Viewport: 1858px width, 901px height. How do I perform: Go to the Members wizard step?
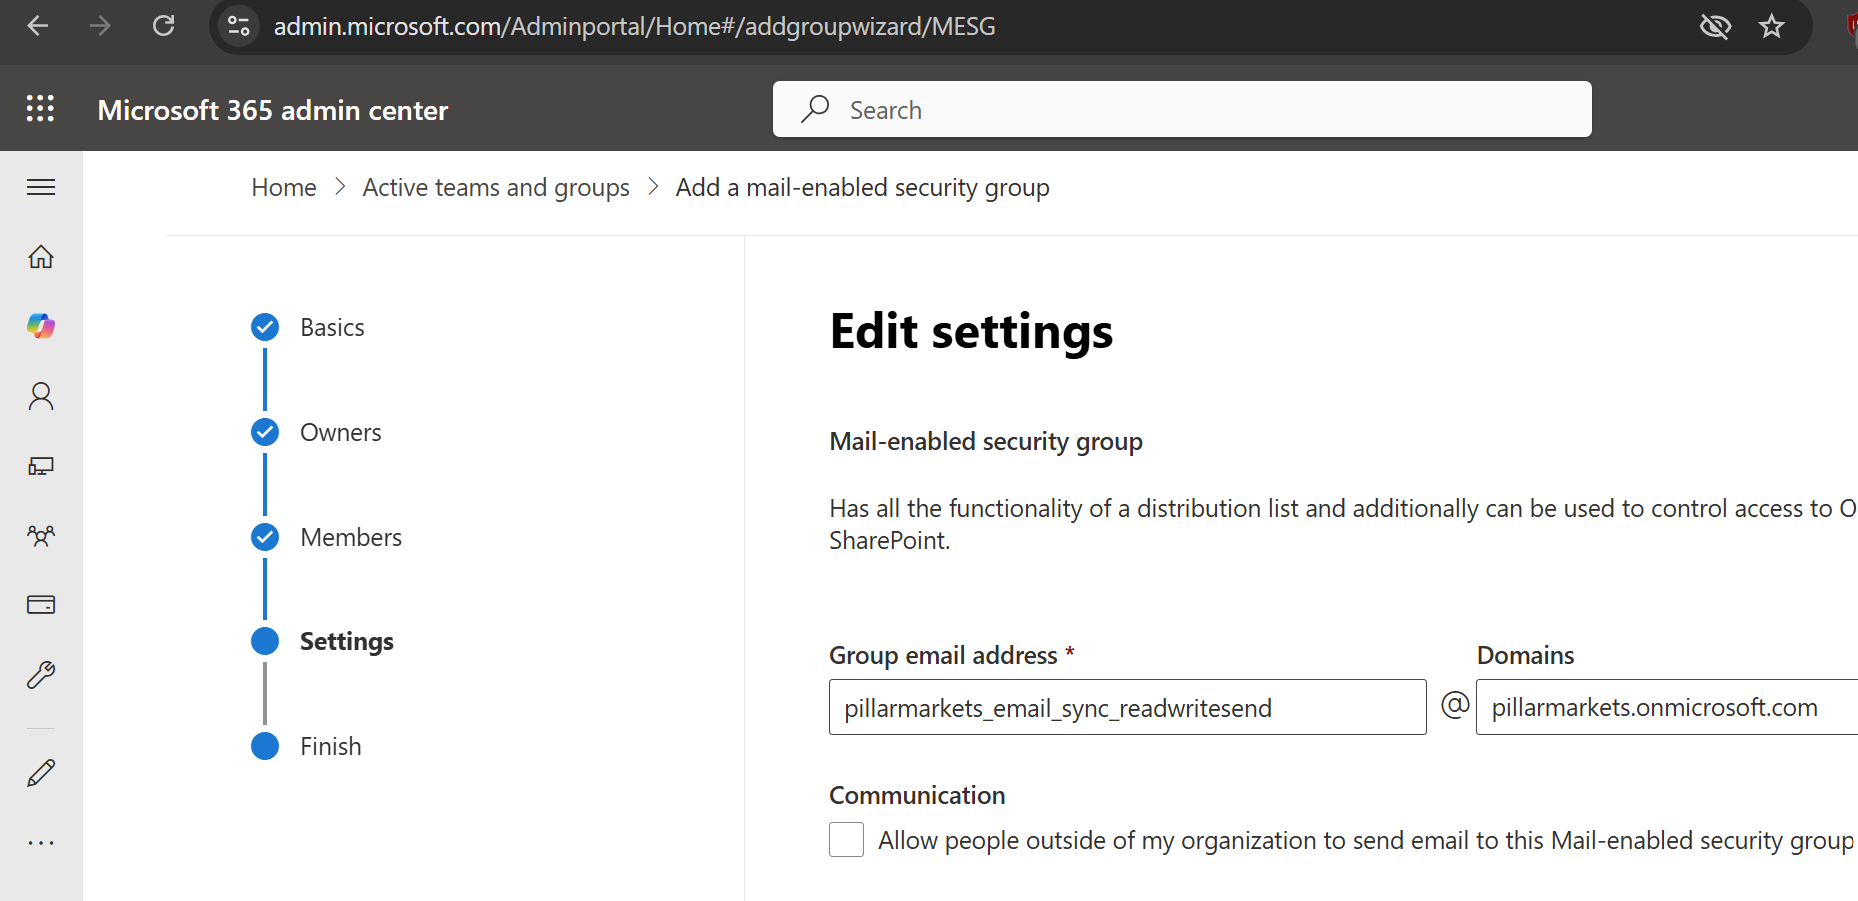(x=264, y=537)
